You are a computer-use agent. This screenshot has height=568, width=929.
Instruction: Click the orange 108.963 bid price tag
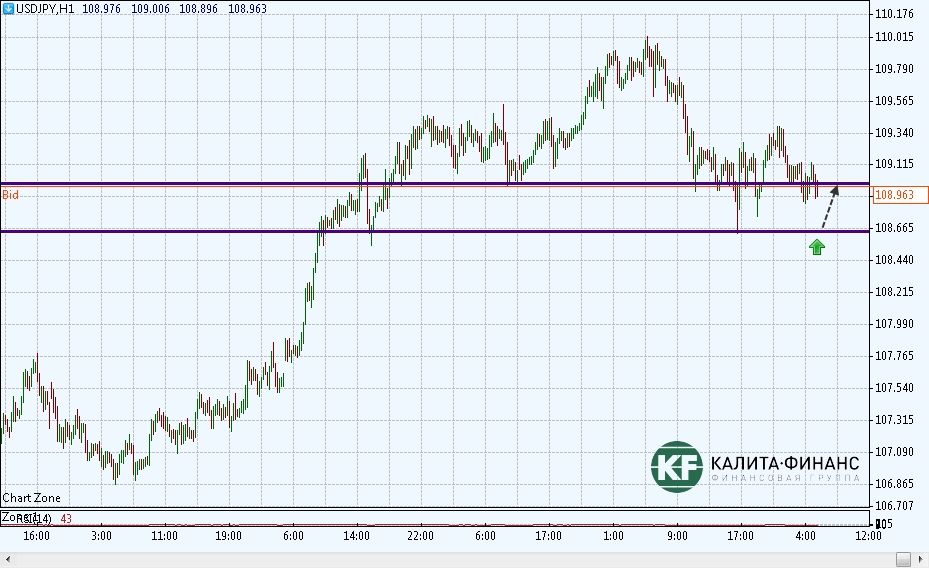click(899, 195)
